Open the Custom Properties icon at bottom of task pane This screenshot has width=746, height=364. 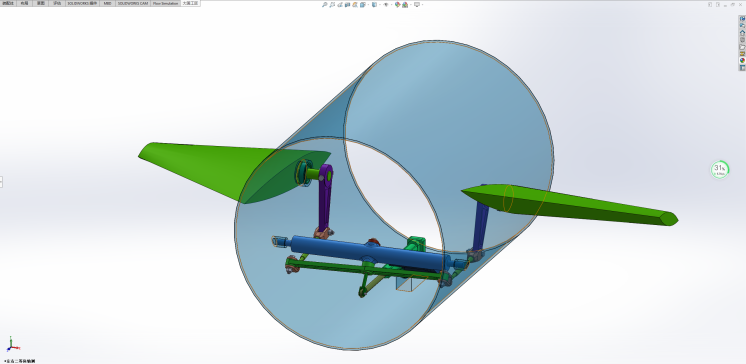coord(742,68)
